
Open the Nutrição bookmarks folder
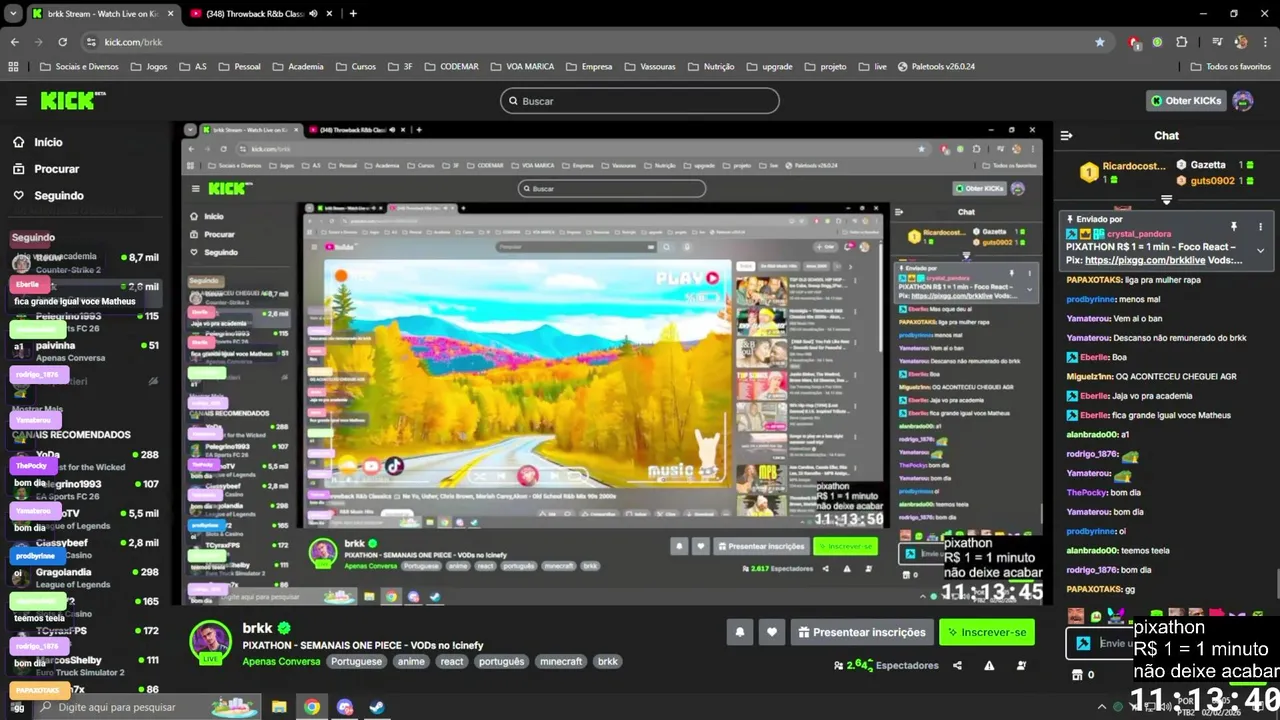tap(710, 67)
